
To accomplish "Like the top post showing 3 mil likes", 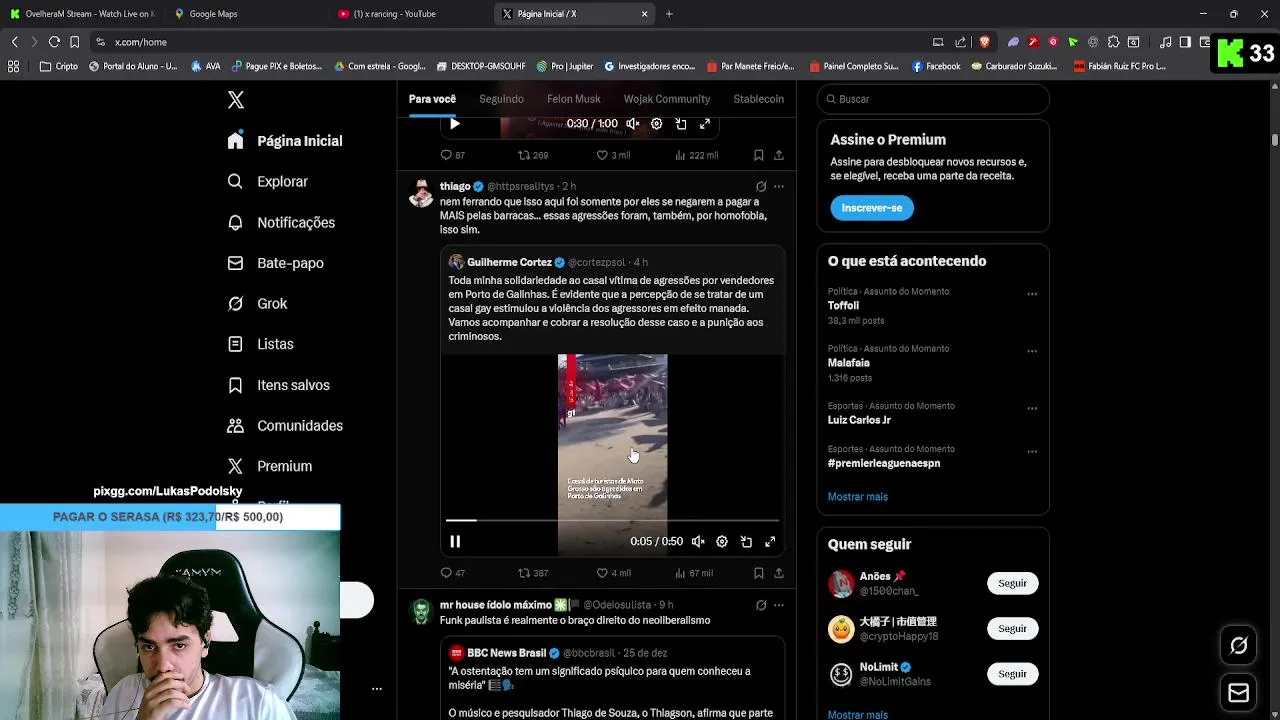I will point(613,155).
